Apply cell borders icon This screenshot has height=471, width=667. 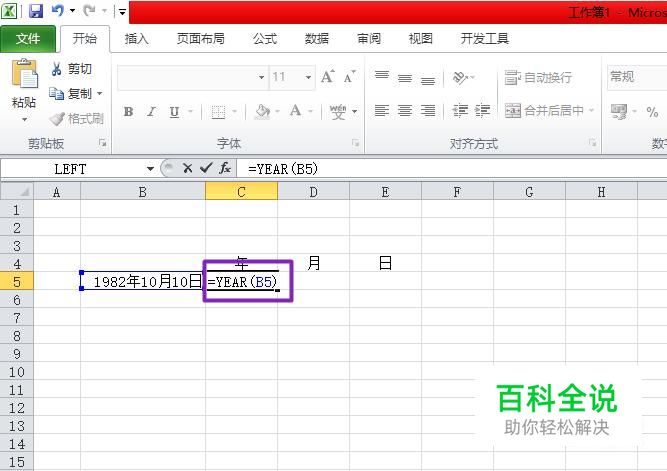(x=218, y=112)
